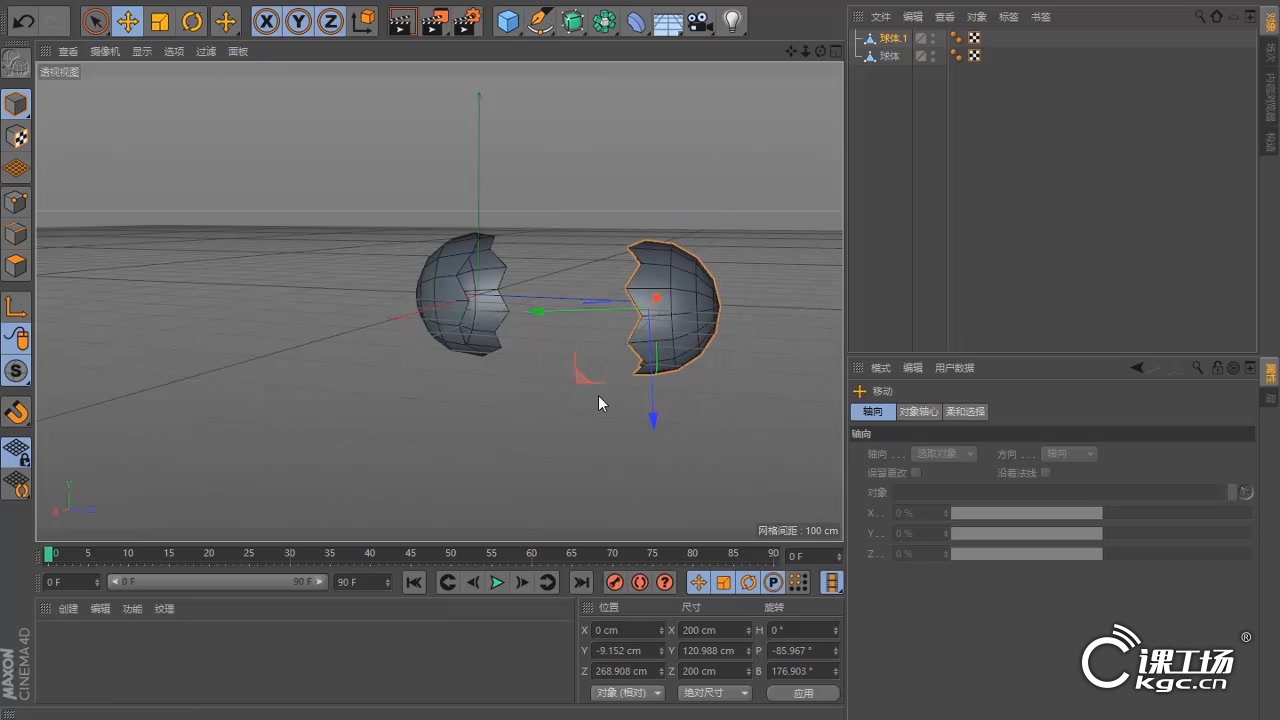
Task: Switch to the 对象轴心 mode button
Action: pos(919,411)
